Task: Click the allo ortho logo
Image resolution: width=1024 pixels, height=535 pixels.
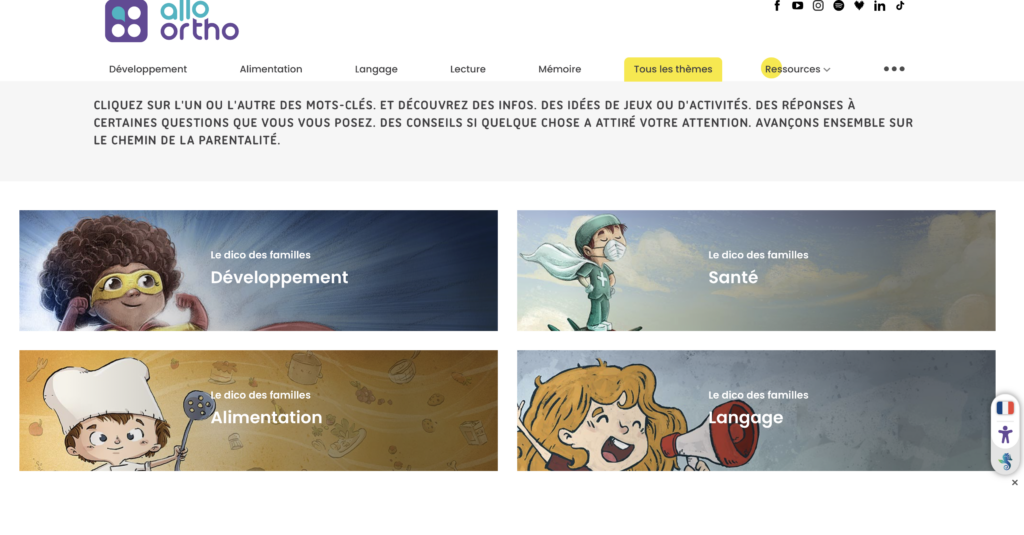Action: click(172, 21)
